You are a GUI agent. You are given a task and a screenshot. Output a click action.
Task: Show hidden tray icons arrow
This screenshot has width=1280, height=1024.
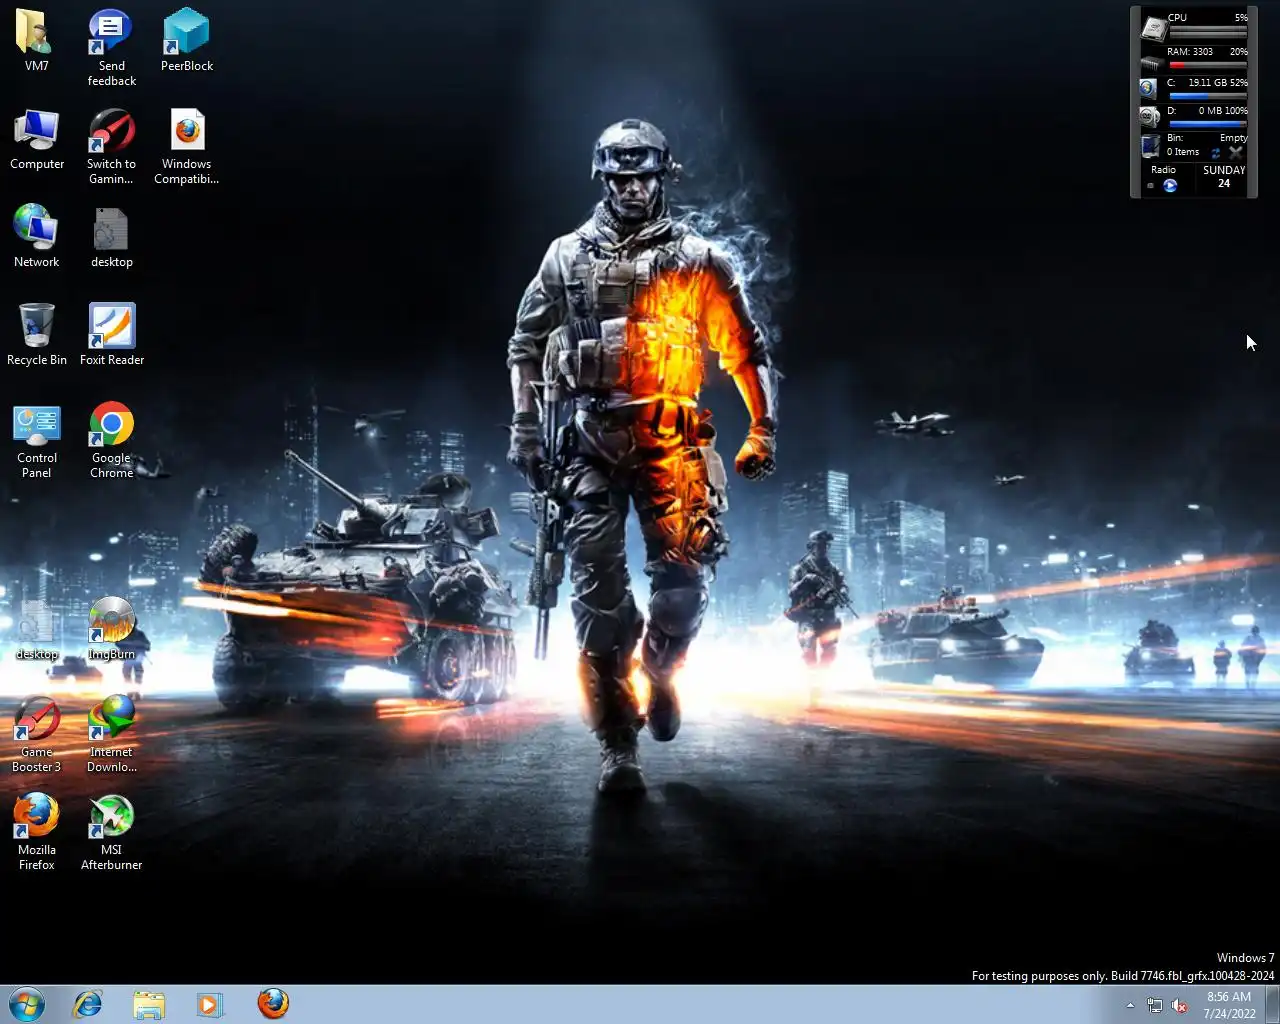click(1130, 1005)
